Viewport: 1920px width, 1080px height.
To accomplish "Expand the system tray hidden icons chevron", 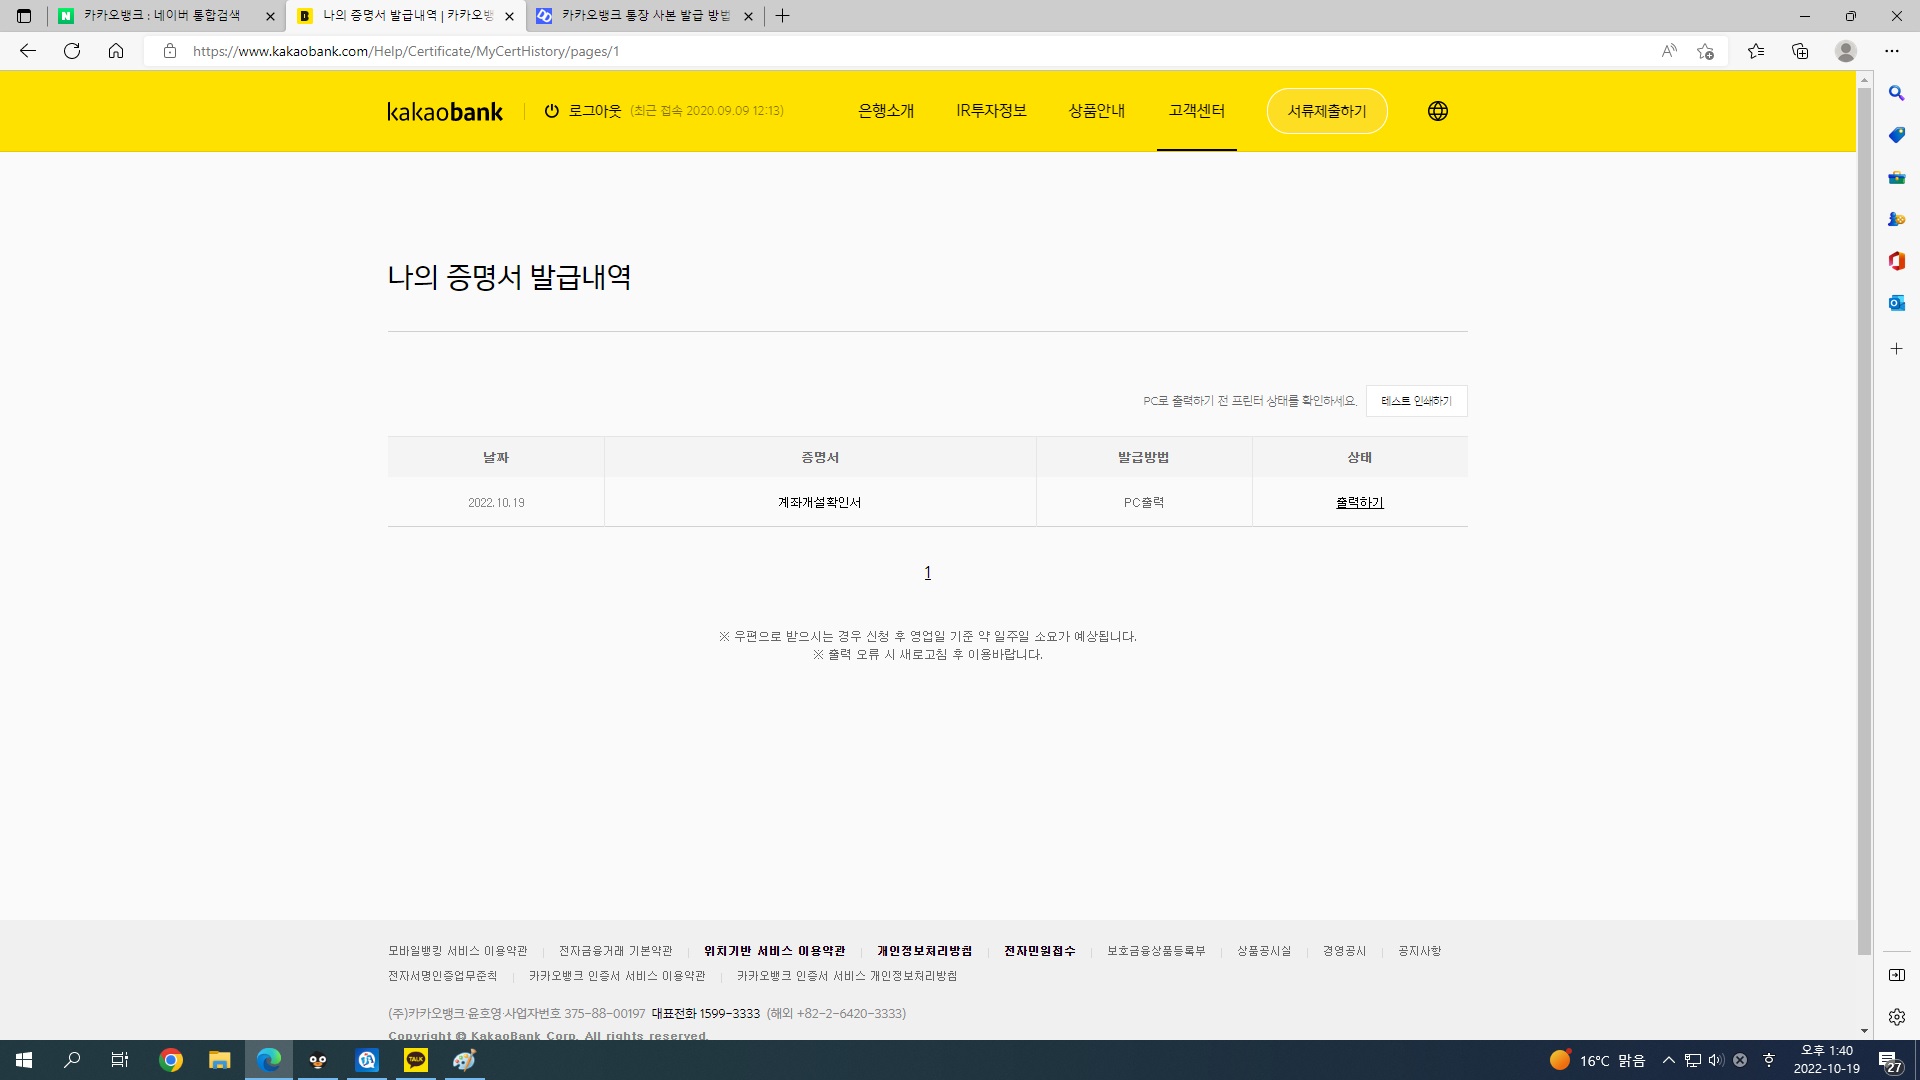I will (1668, 1060).
